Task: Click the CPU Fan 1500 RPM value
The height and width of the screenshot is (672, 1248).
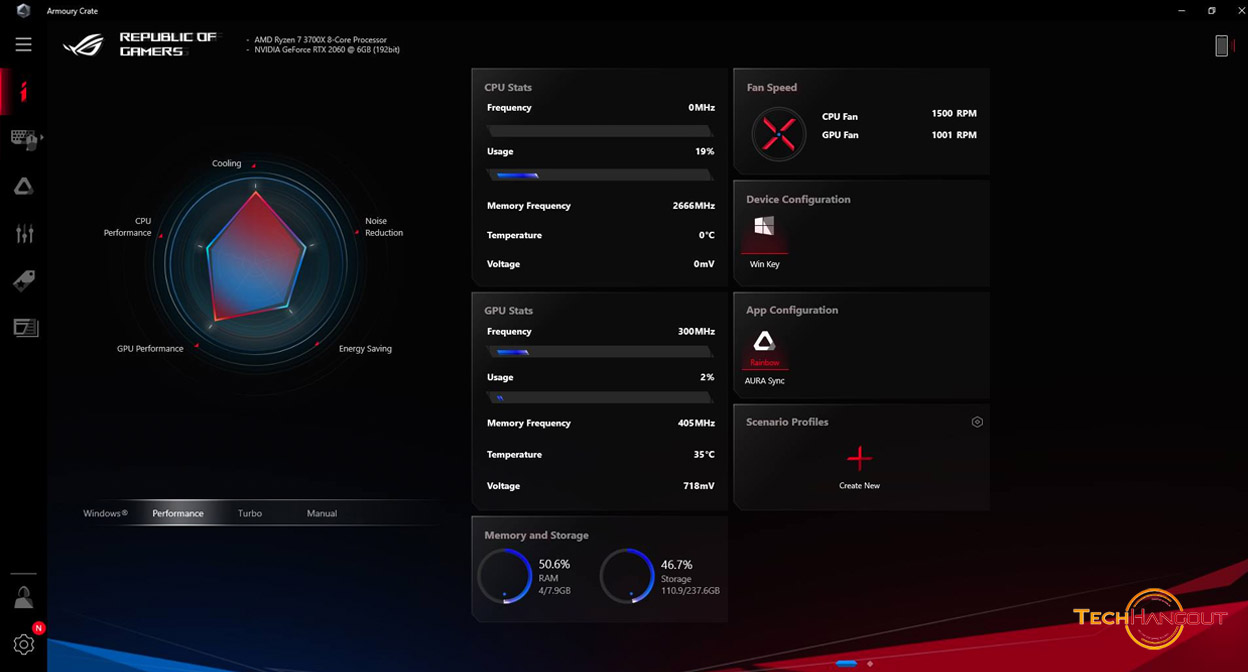Action: 954,114
